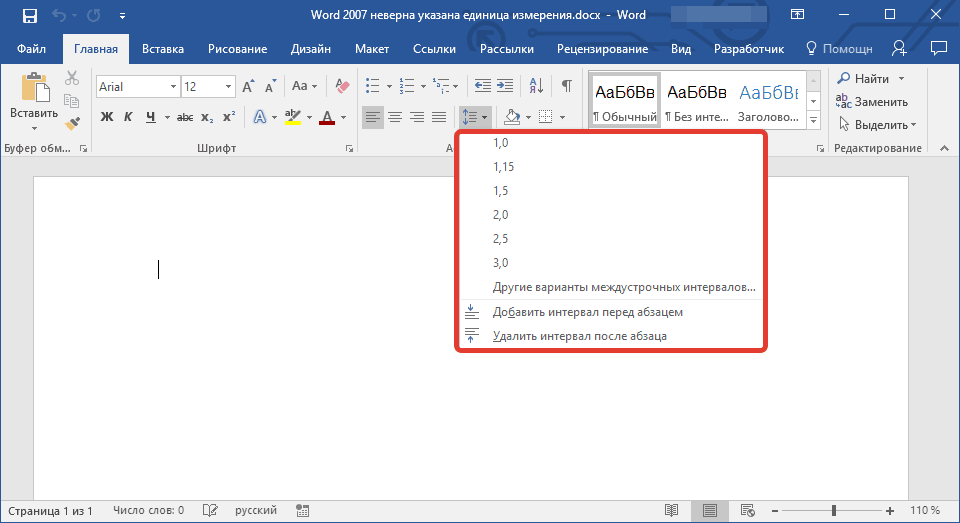
Task: Show paragraph marks with pilcrow icon
Action: (x=567, y=86)
